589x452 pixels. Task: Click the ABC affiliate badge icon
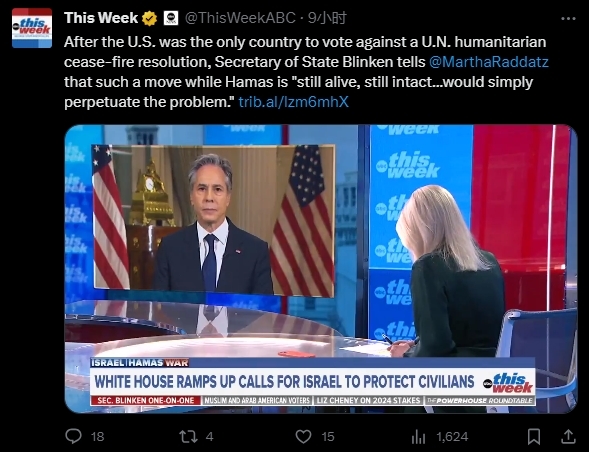(171, 18)
